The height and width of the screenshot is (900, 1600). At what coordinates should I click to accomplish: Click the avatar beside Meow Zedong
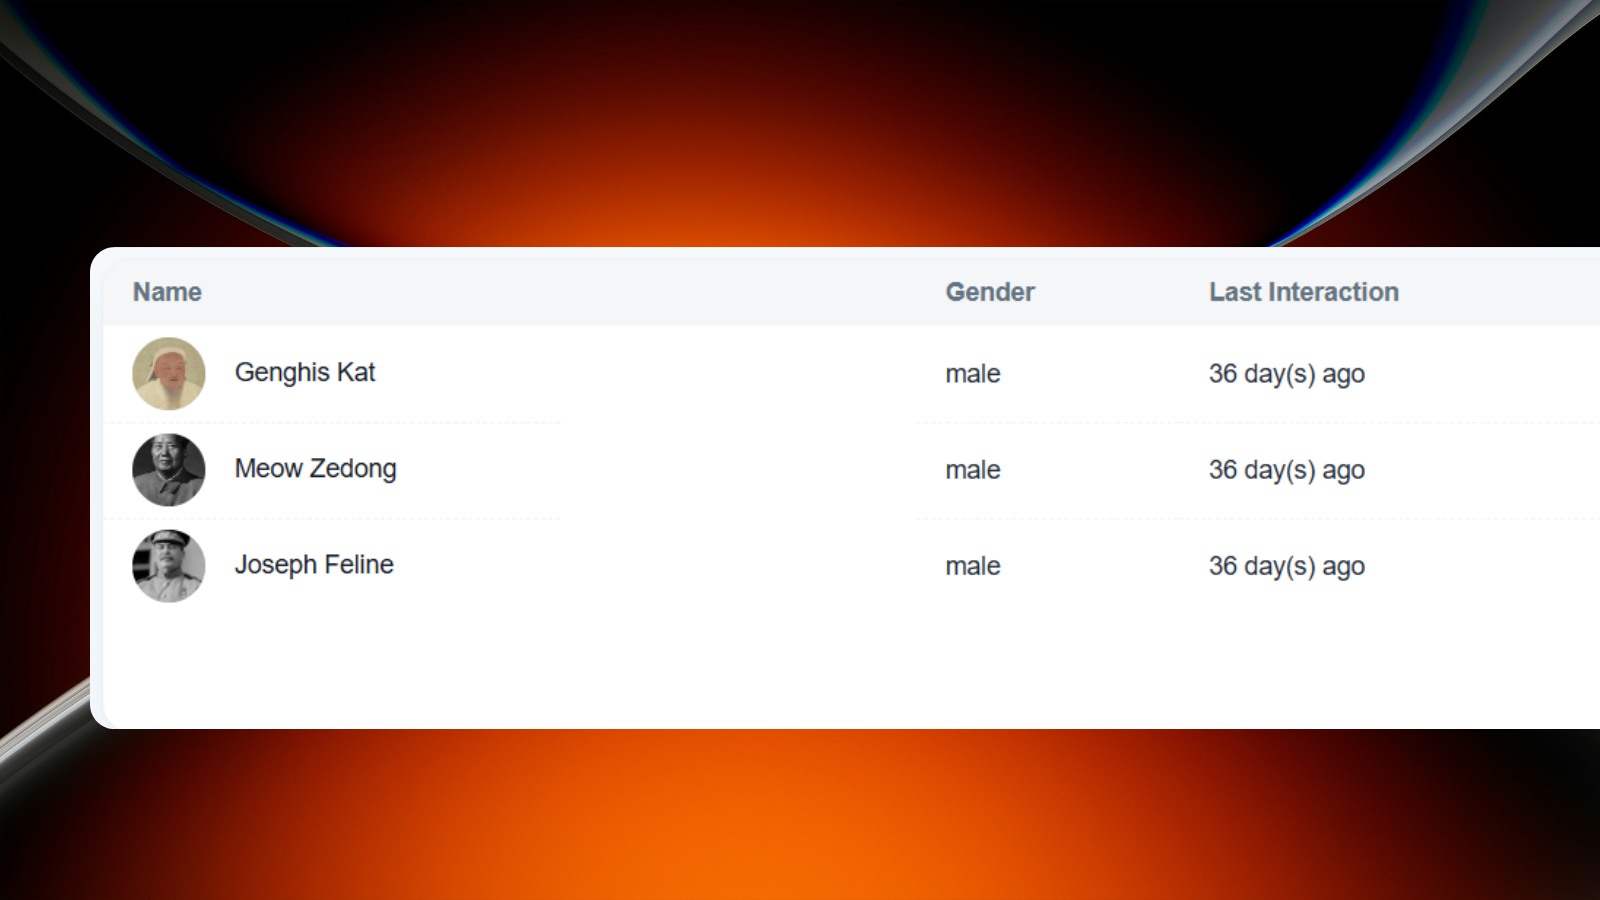coord(169,470)
